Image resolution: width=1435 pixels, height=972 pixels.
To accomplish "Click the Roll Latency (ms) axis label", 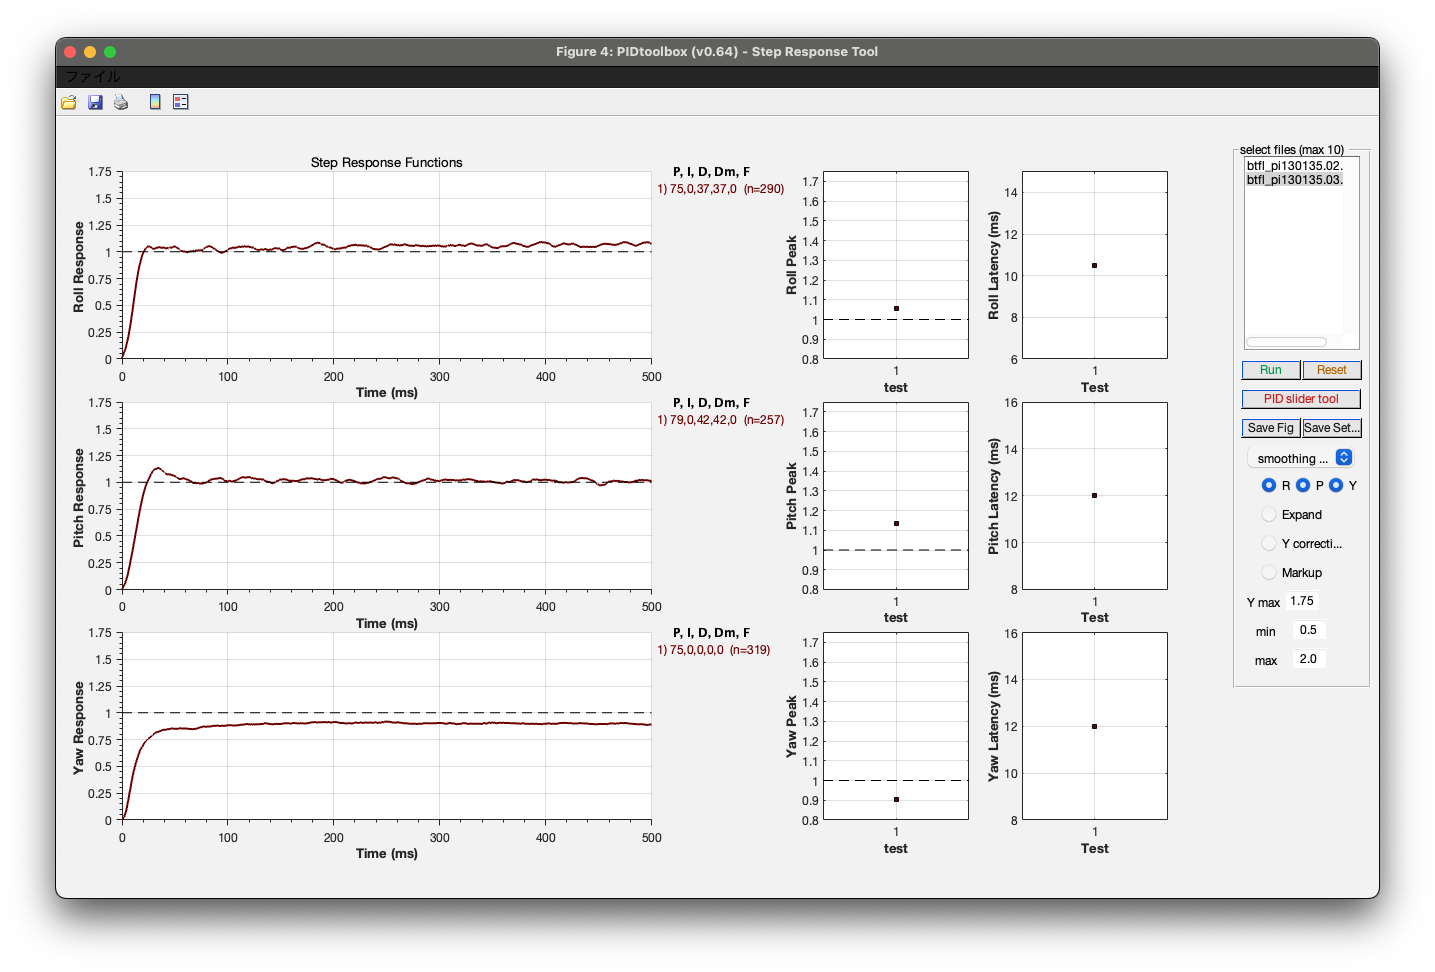I will [x=994, y=265].
